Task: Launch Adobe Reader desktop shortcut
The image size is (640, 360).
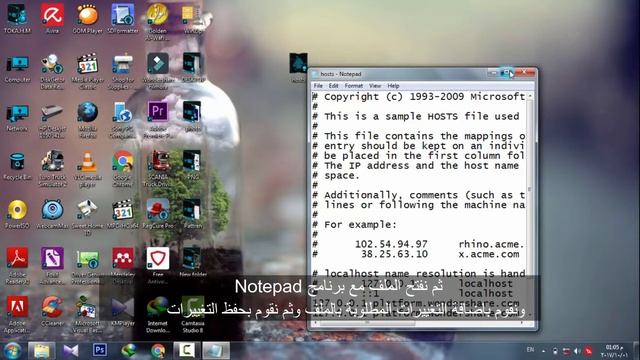Action: point(17,265)
